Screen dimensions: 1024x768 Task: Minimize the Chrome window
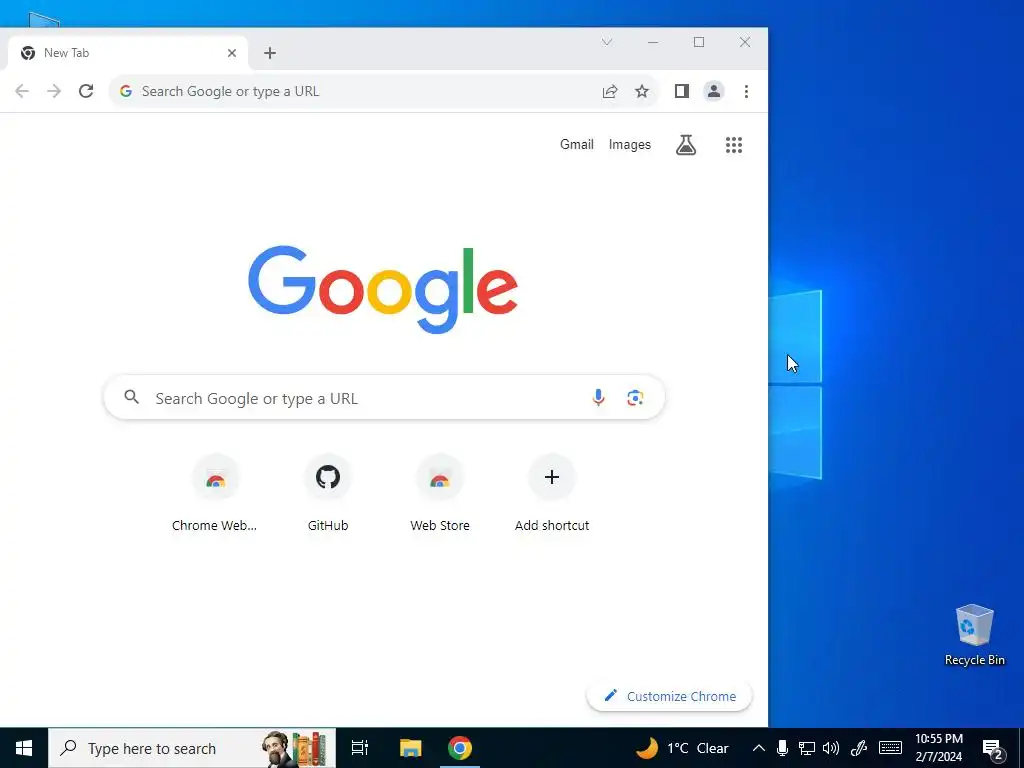pyautogui.click(x=653, y=42)
